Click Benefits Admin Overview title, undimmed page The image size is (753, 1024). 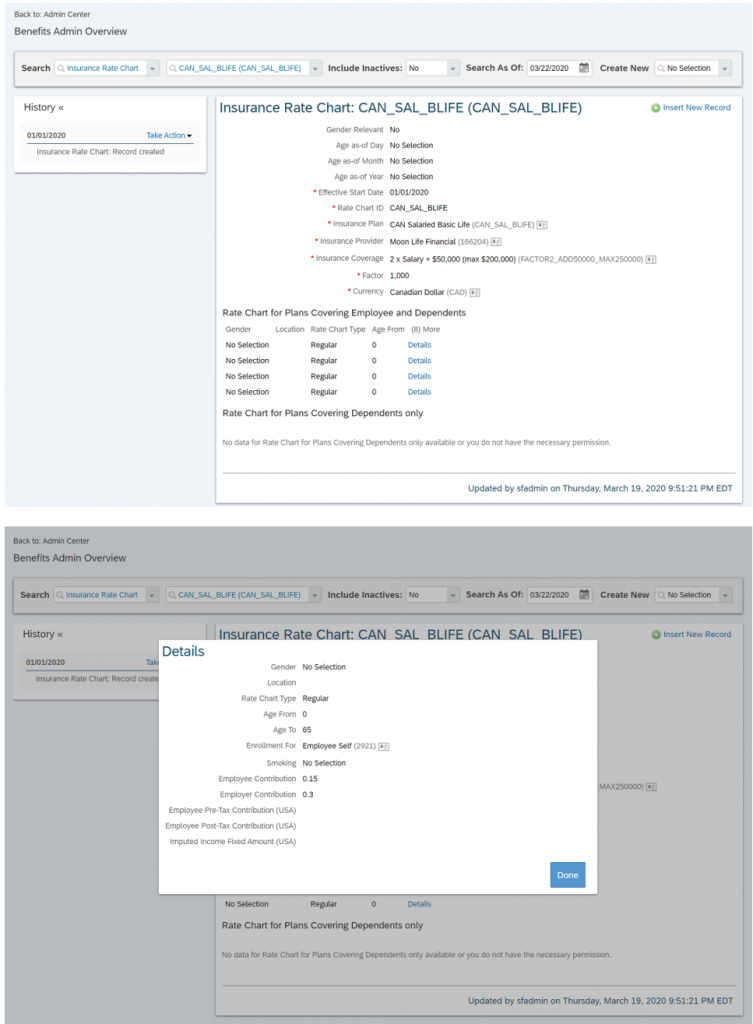pyautogui.click(x=71, y=31)
